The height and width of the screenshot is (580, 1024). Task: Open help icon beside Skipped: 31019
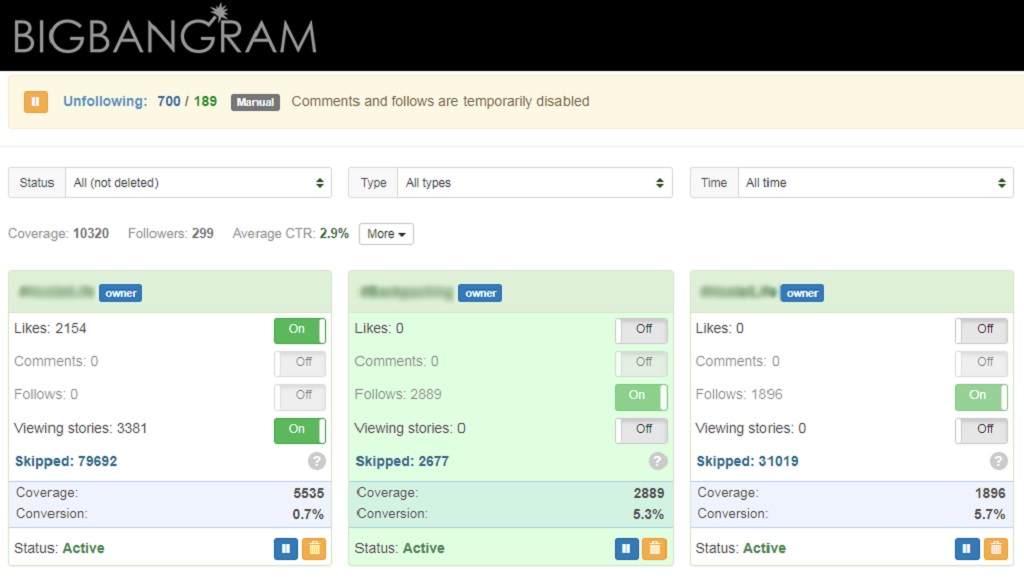[x=999, y=461]
